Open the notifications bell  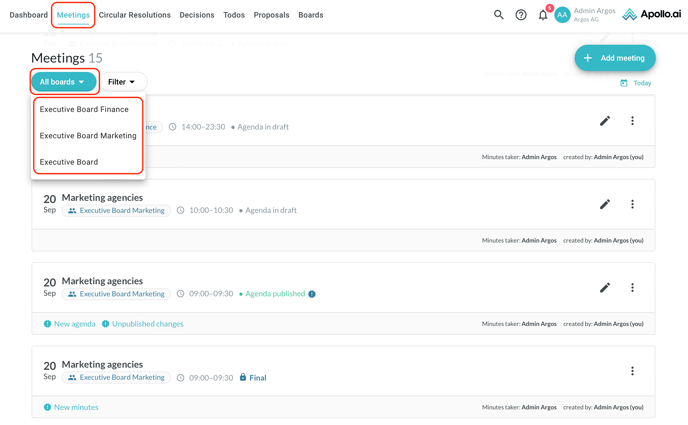(543, 15)
